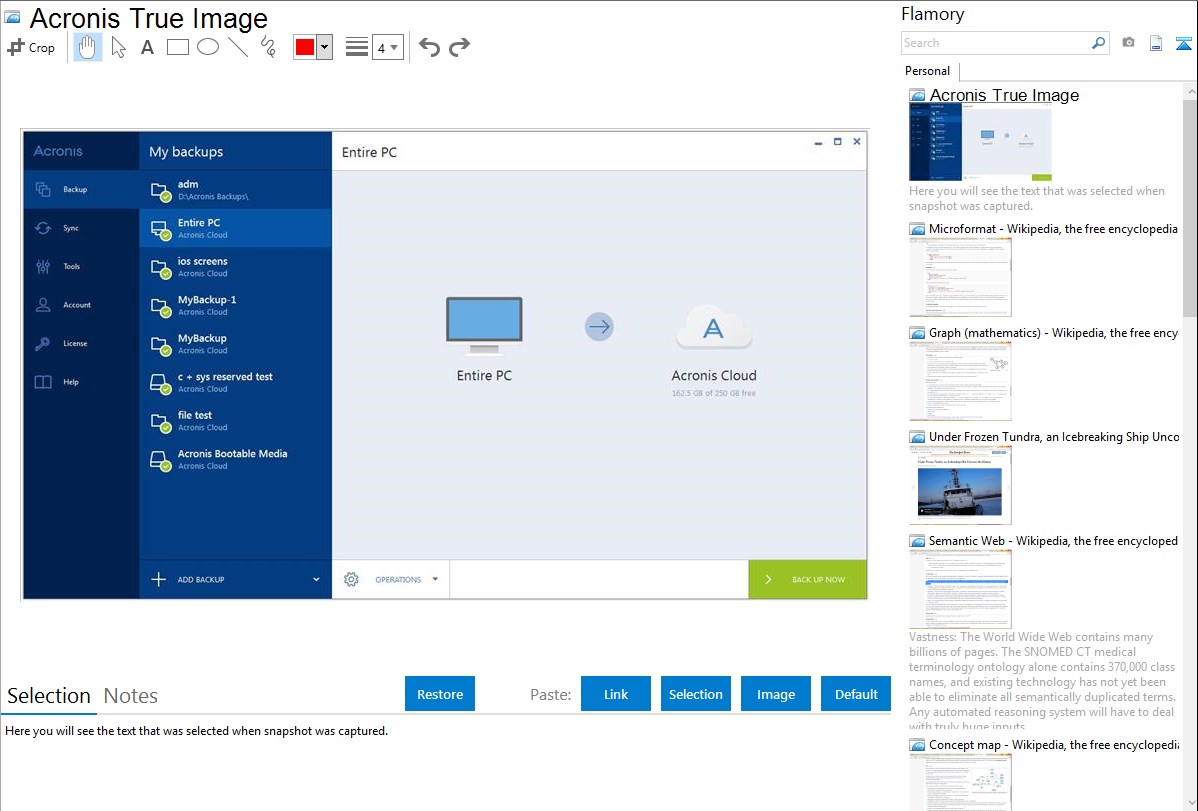Open the Under Frozen Tundra snapshot title

click(x=1054, y=436)
